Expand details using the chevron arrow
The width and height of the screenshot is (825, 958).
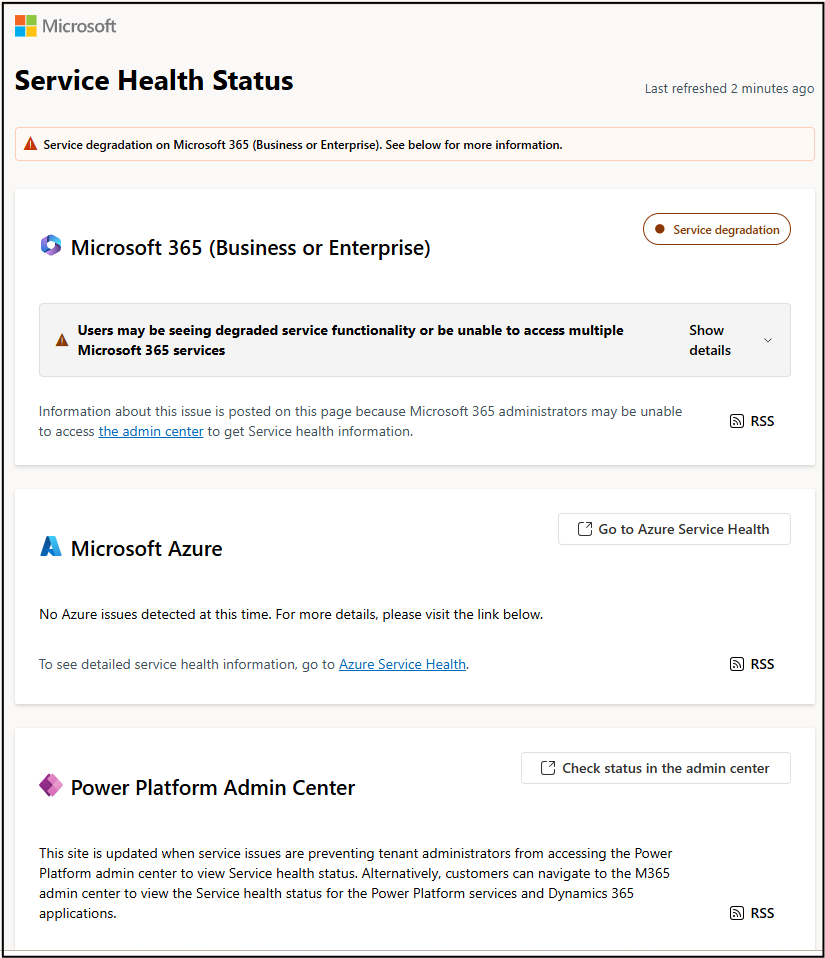[768, 340]
